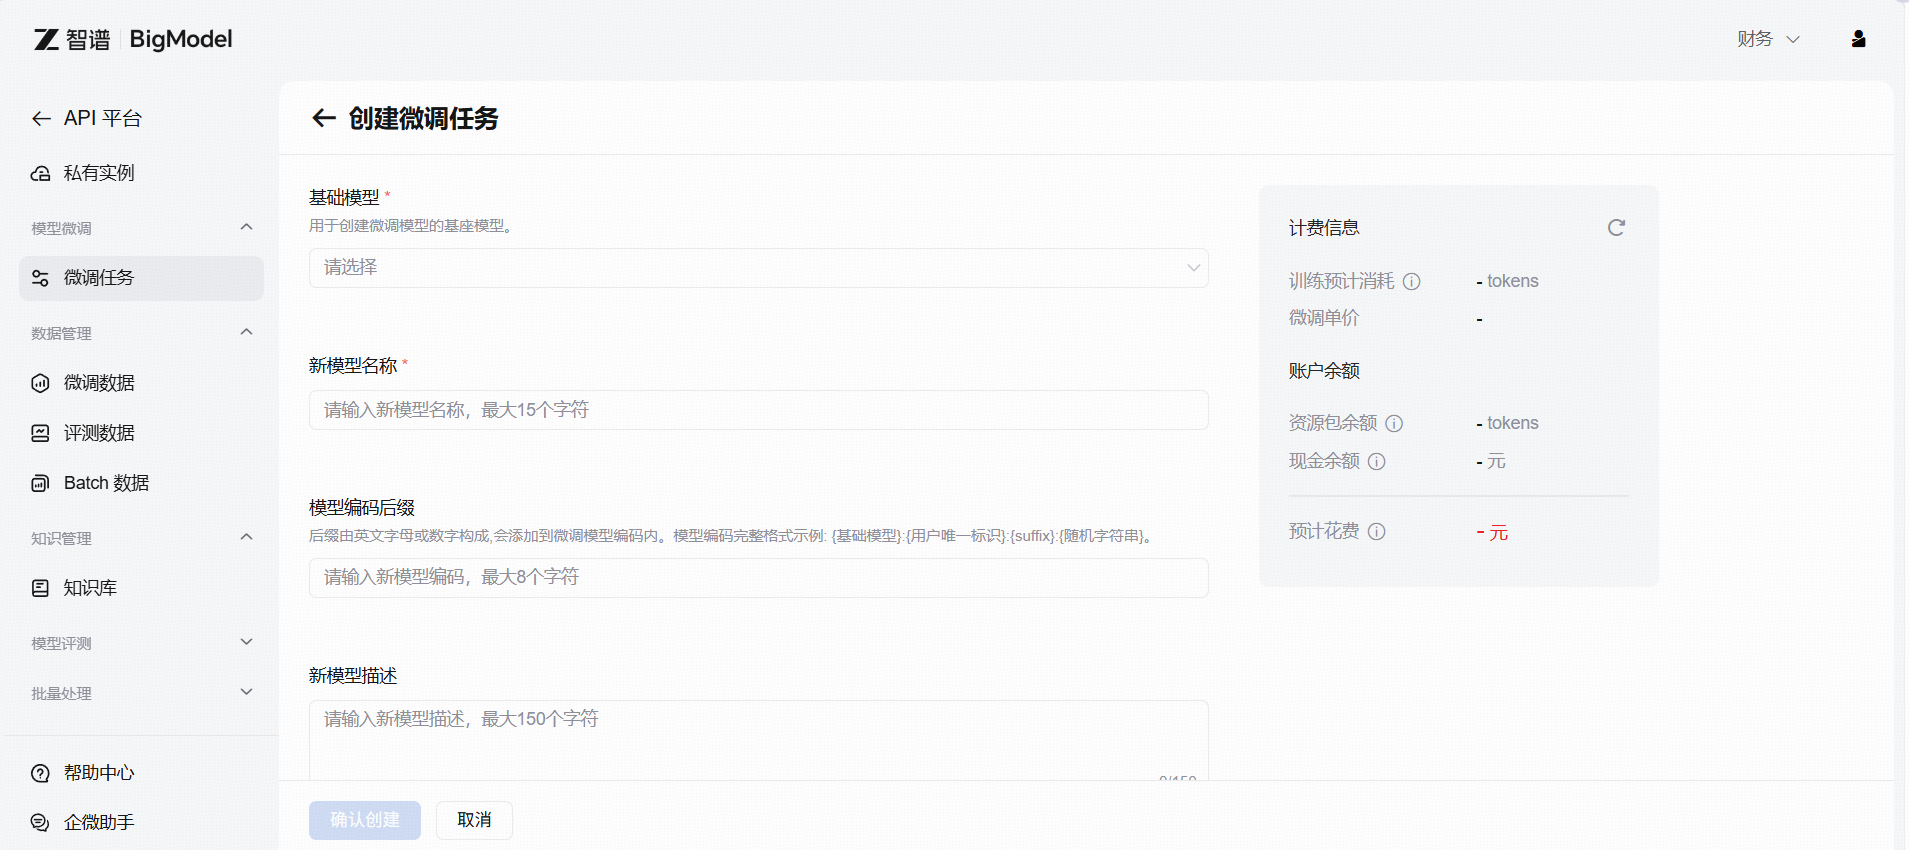Click the Zhipu BigModel logo
The image size is (1909, 850).
133,39
